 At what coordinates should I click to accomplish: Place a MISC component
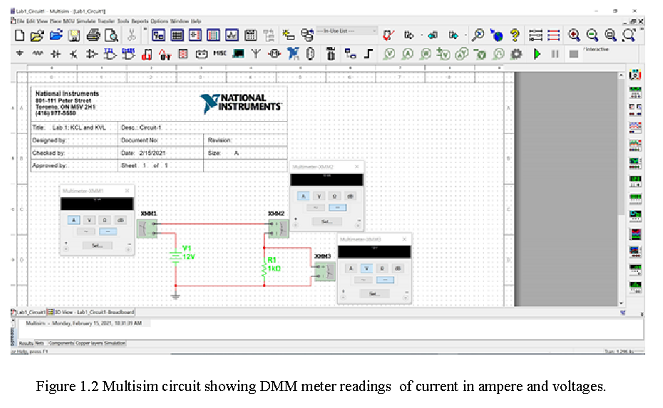(x=219, y=53)
